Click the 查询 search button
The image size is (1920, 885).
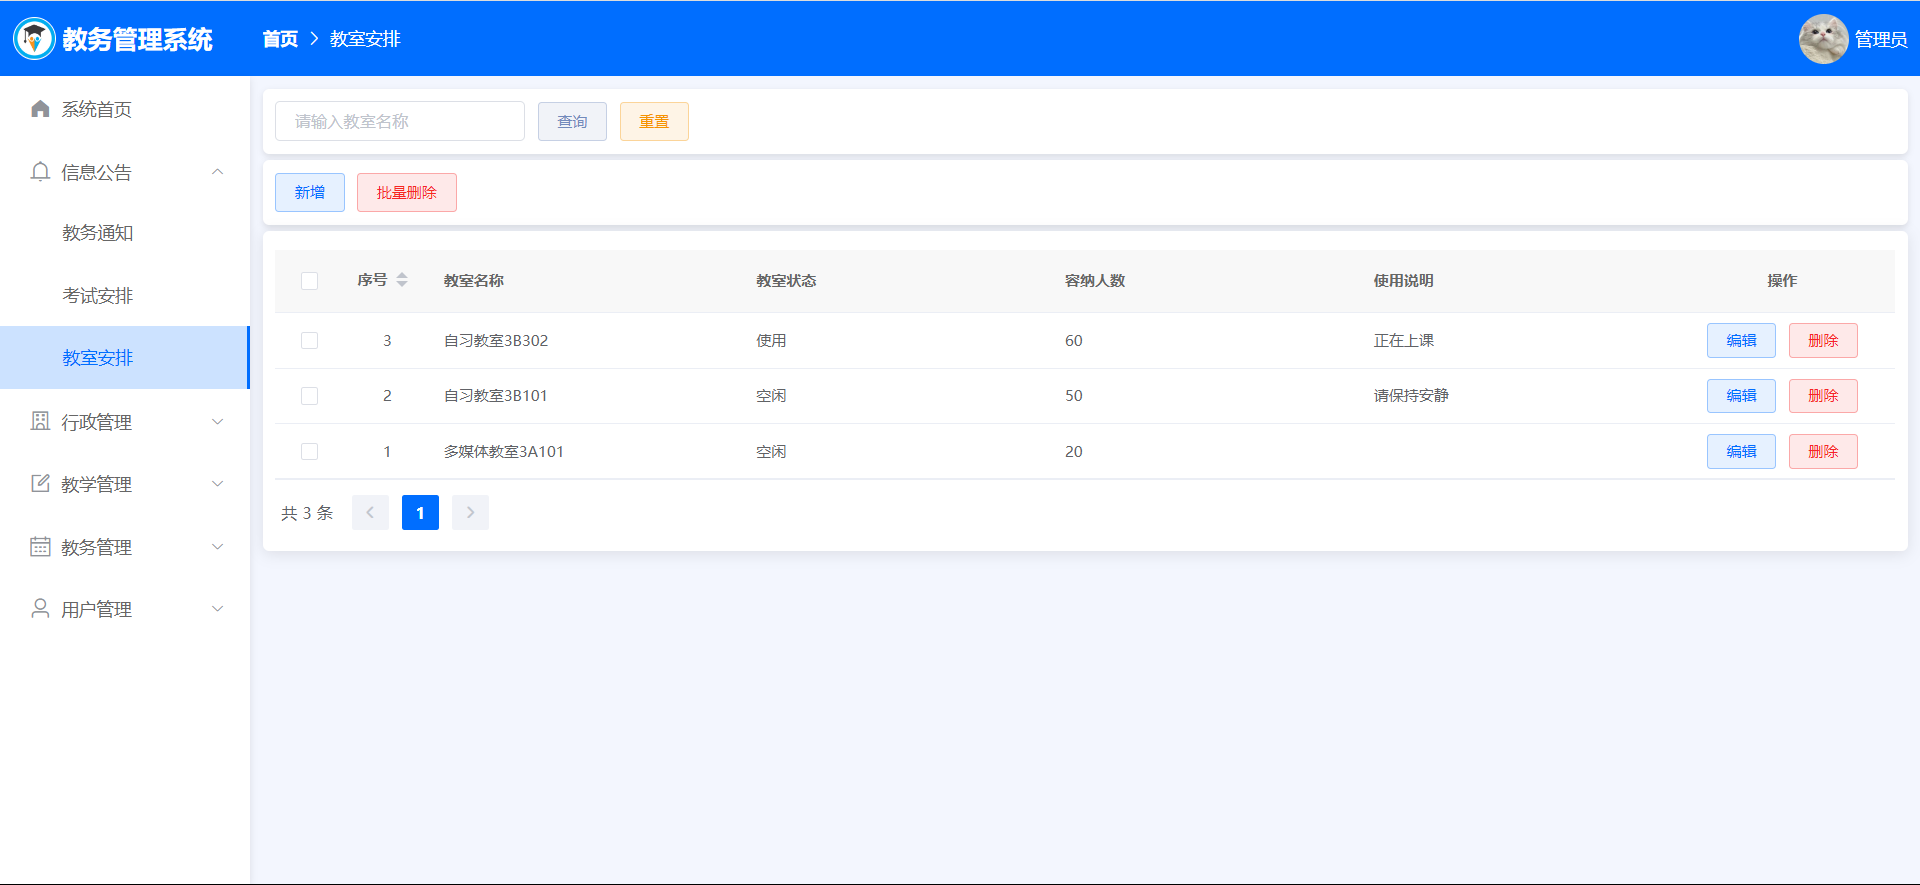pyautogui.click(x=572, y=122)
